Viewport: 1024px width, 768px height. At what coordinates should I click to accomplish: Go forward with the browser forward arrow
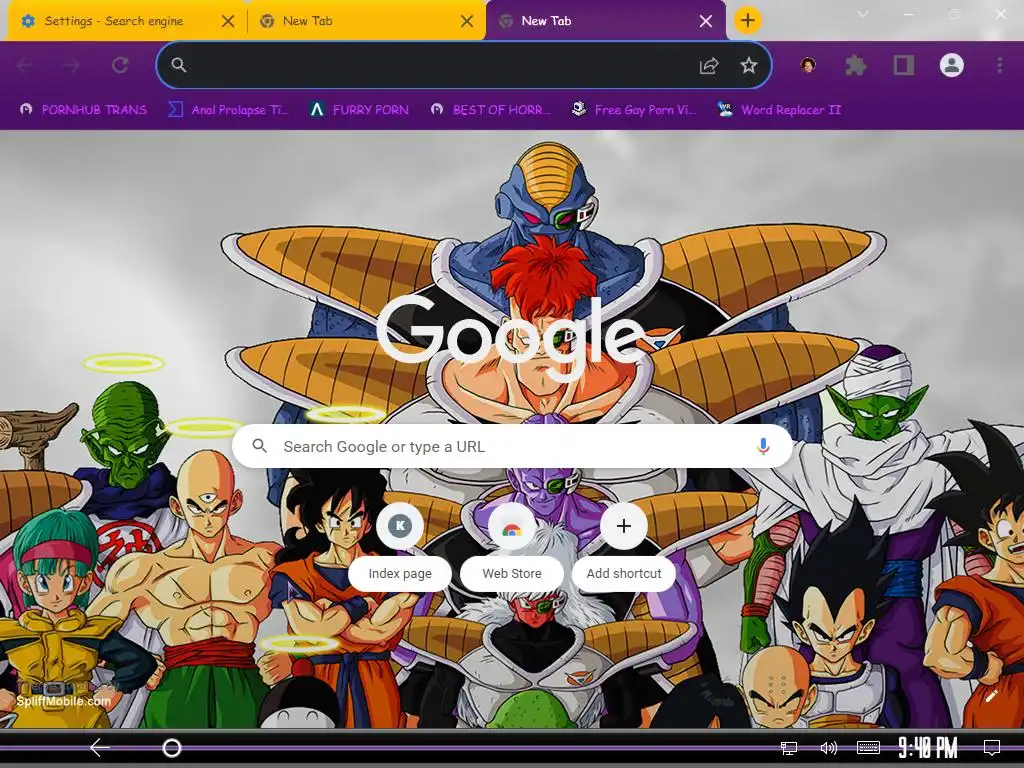tap(72, 65)
